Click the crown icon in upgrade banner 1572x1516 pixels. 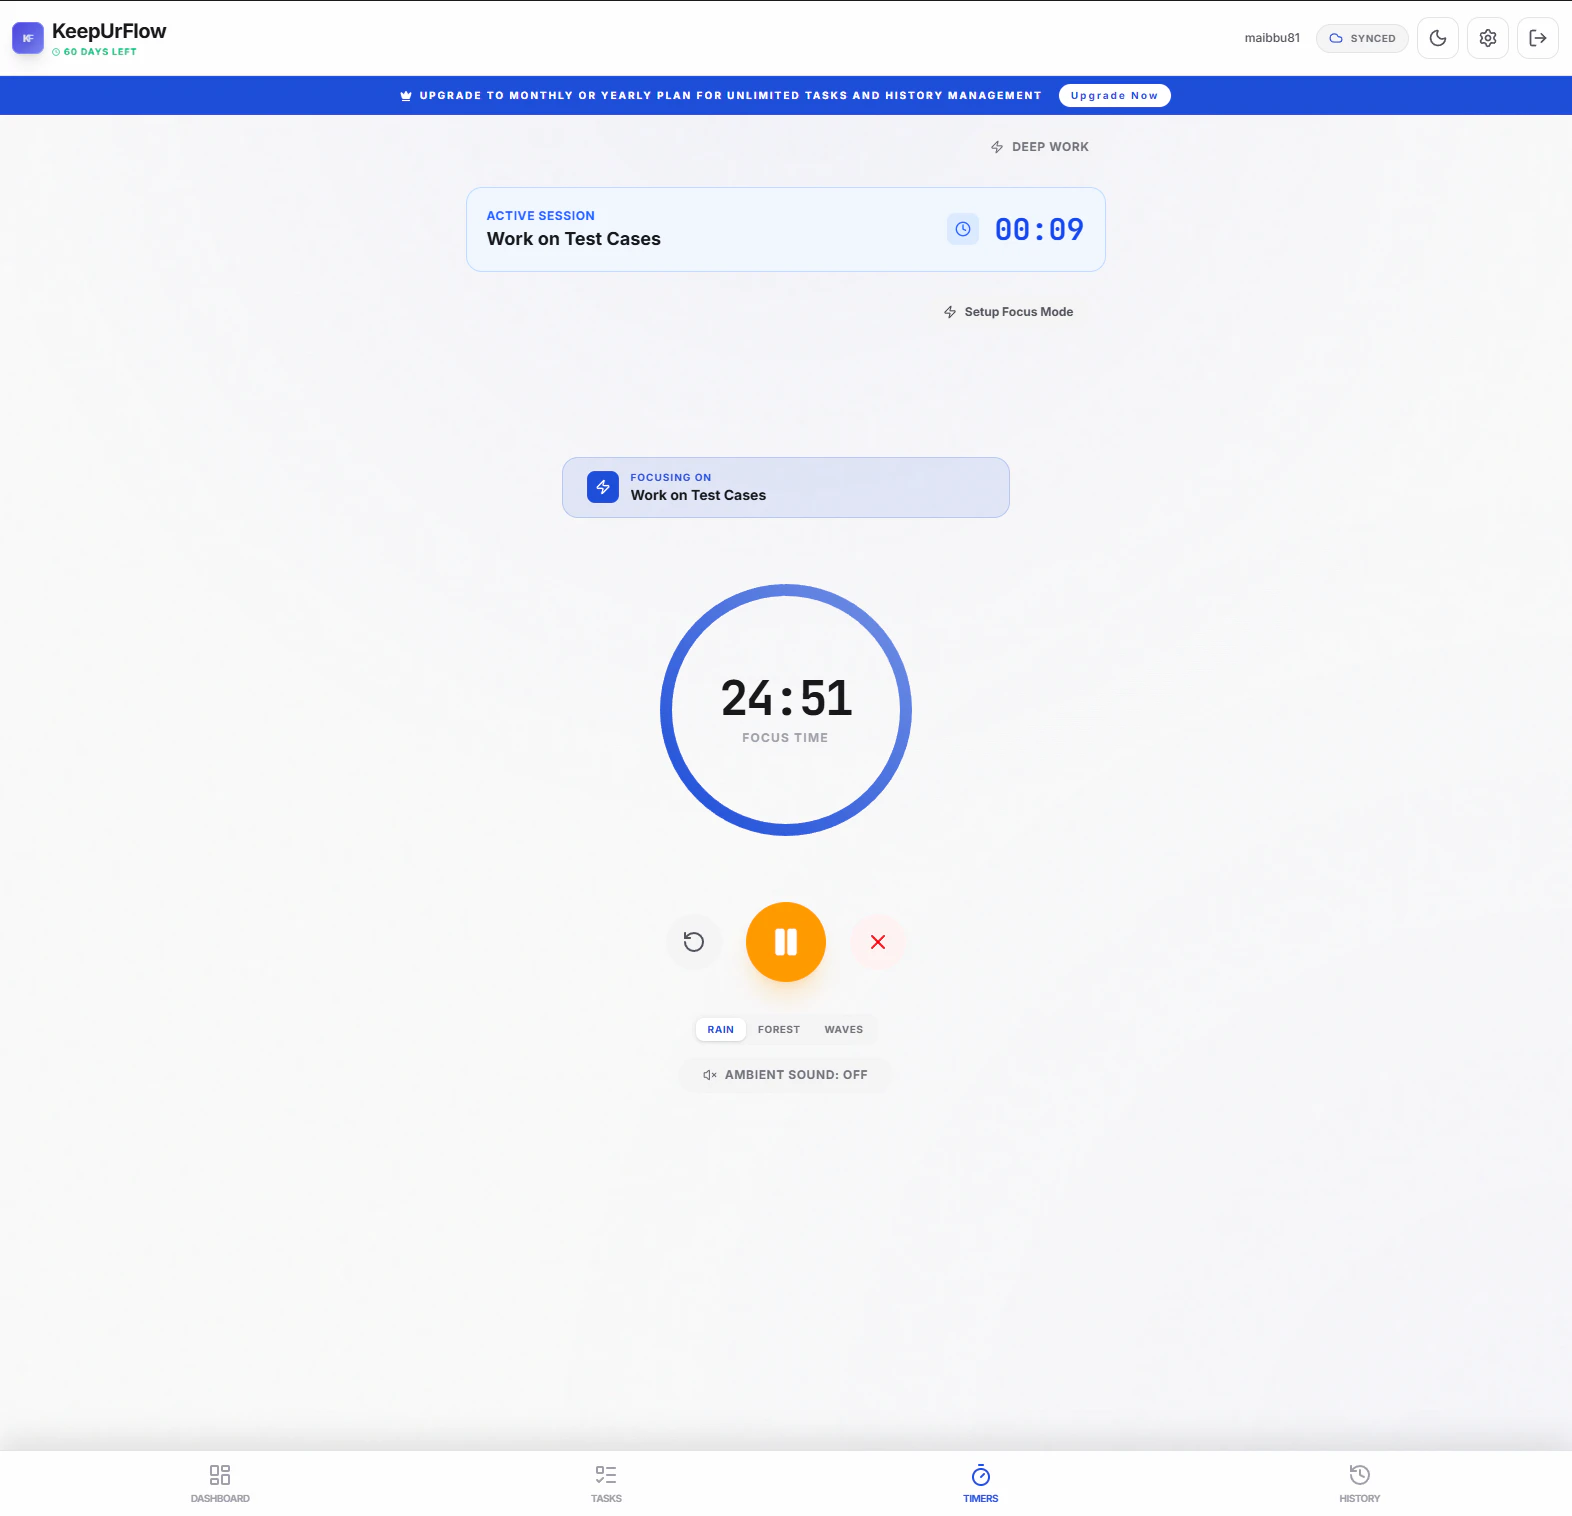[406, 96]
